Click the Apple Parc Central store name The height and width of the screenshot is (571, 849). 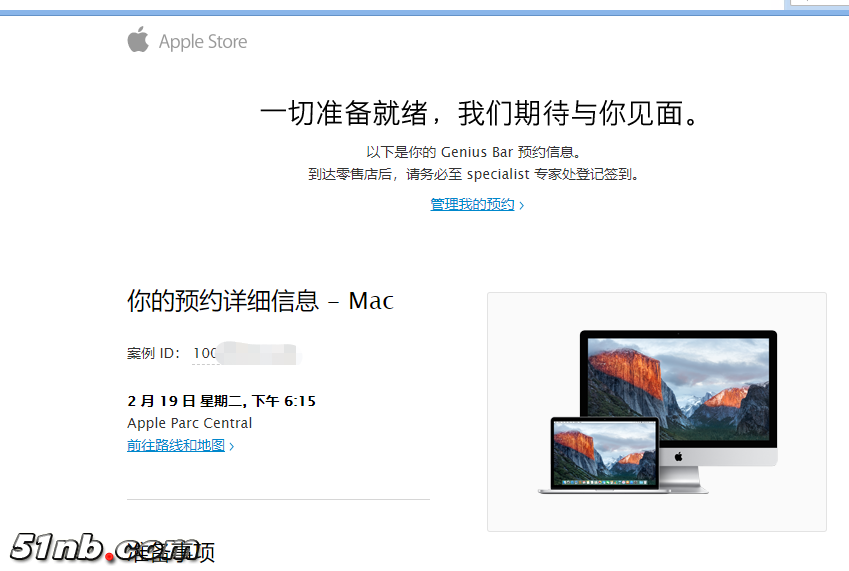pos(190,423)
